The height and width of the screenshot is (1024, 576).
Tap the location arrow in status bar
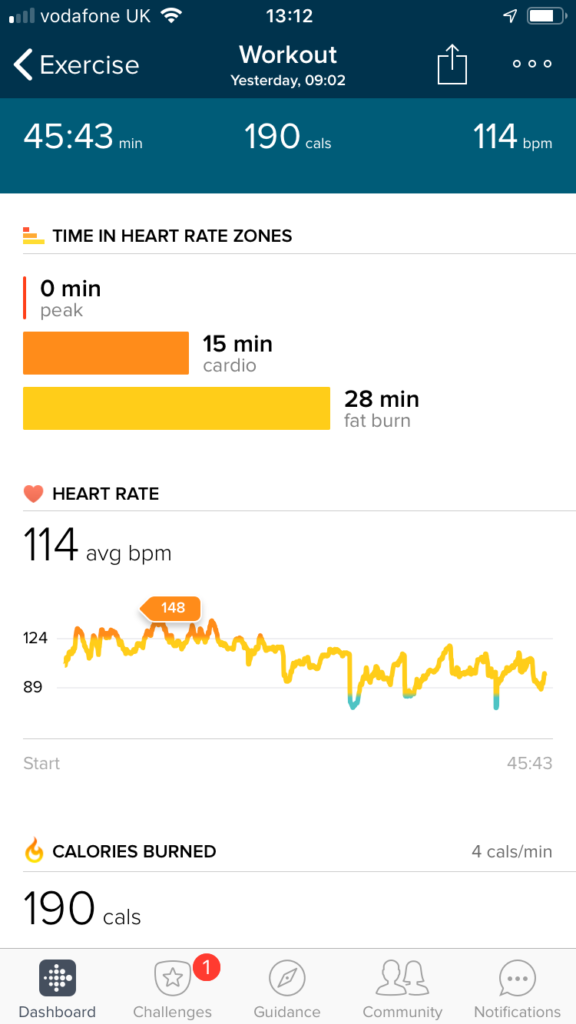pyautogui.click(x=510, y=16)
